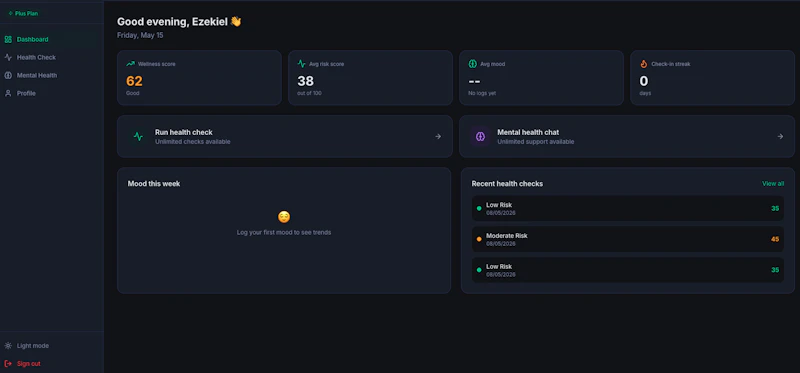Click the Wellness score value 62
Screen dimensions: 800x373
pos(134,81)
